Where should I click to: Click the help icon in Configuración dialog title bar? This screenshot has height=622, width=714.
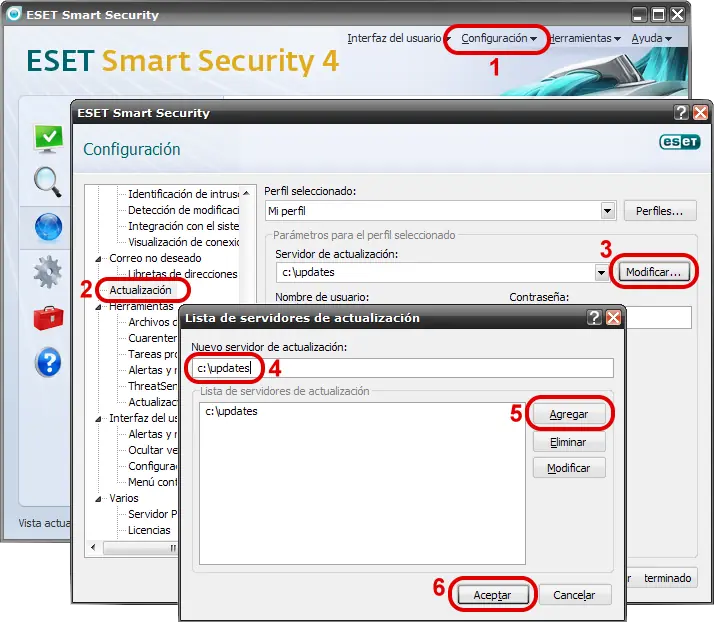tap(681, 112)
